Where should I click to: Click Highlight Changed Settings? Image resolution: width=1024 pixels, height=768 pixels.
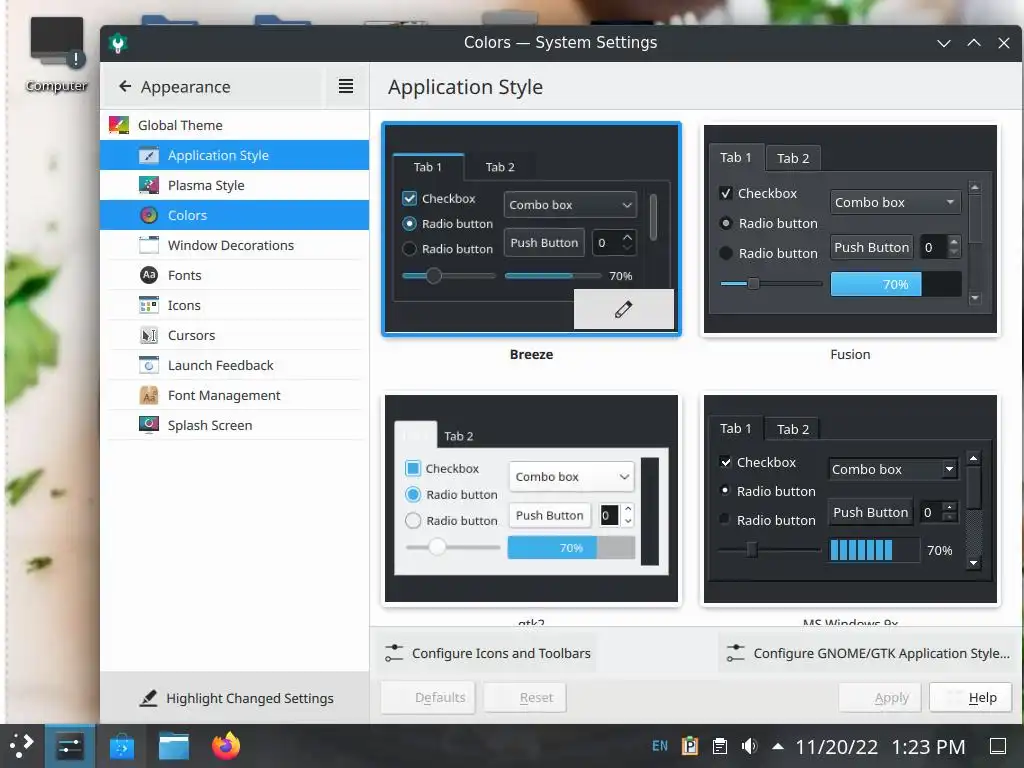coord(237,698)
